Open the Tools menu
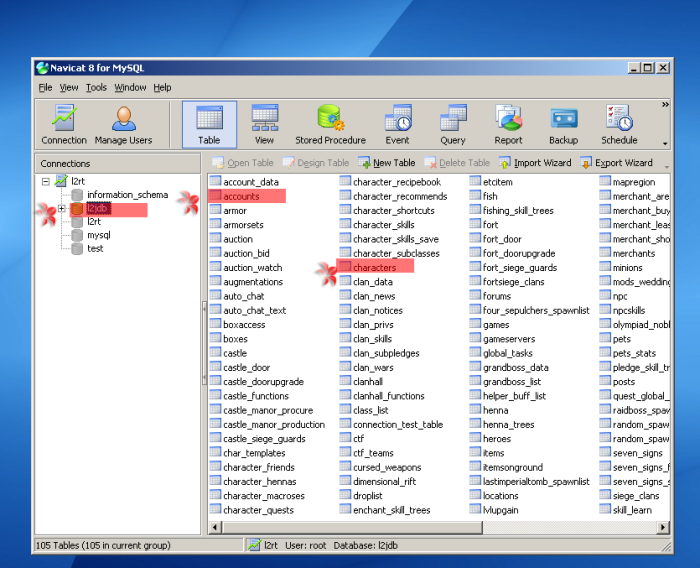This screenshot has height=568, width=700. (96, 88)
